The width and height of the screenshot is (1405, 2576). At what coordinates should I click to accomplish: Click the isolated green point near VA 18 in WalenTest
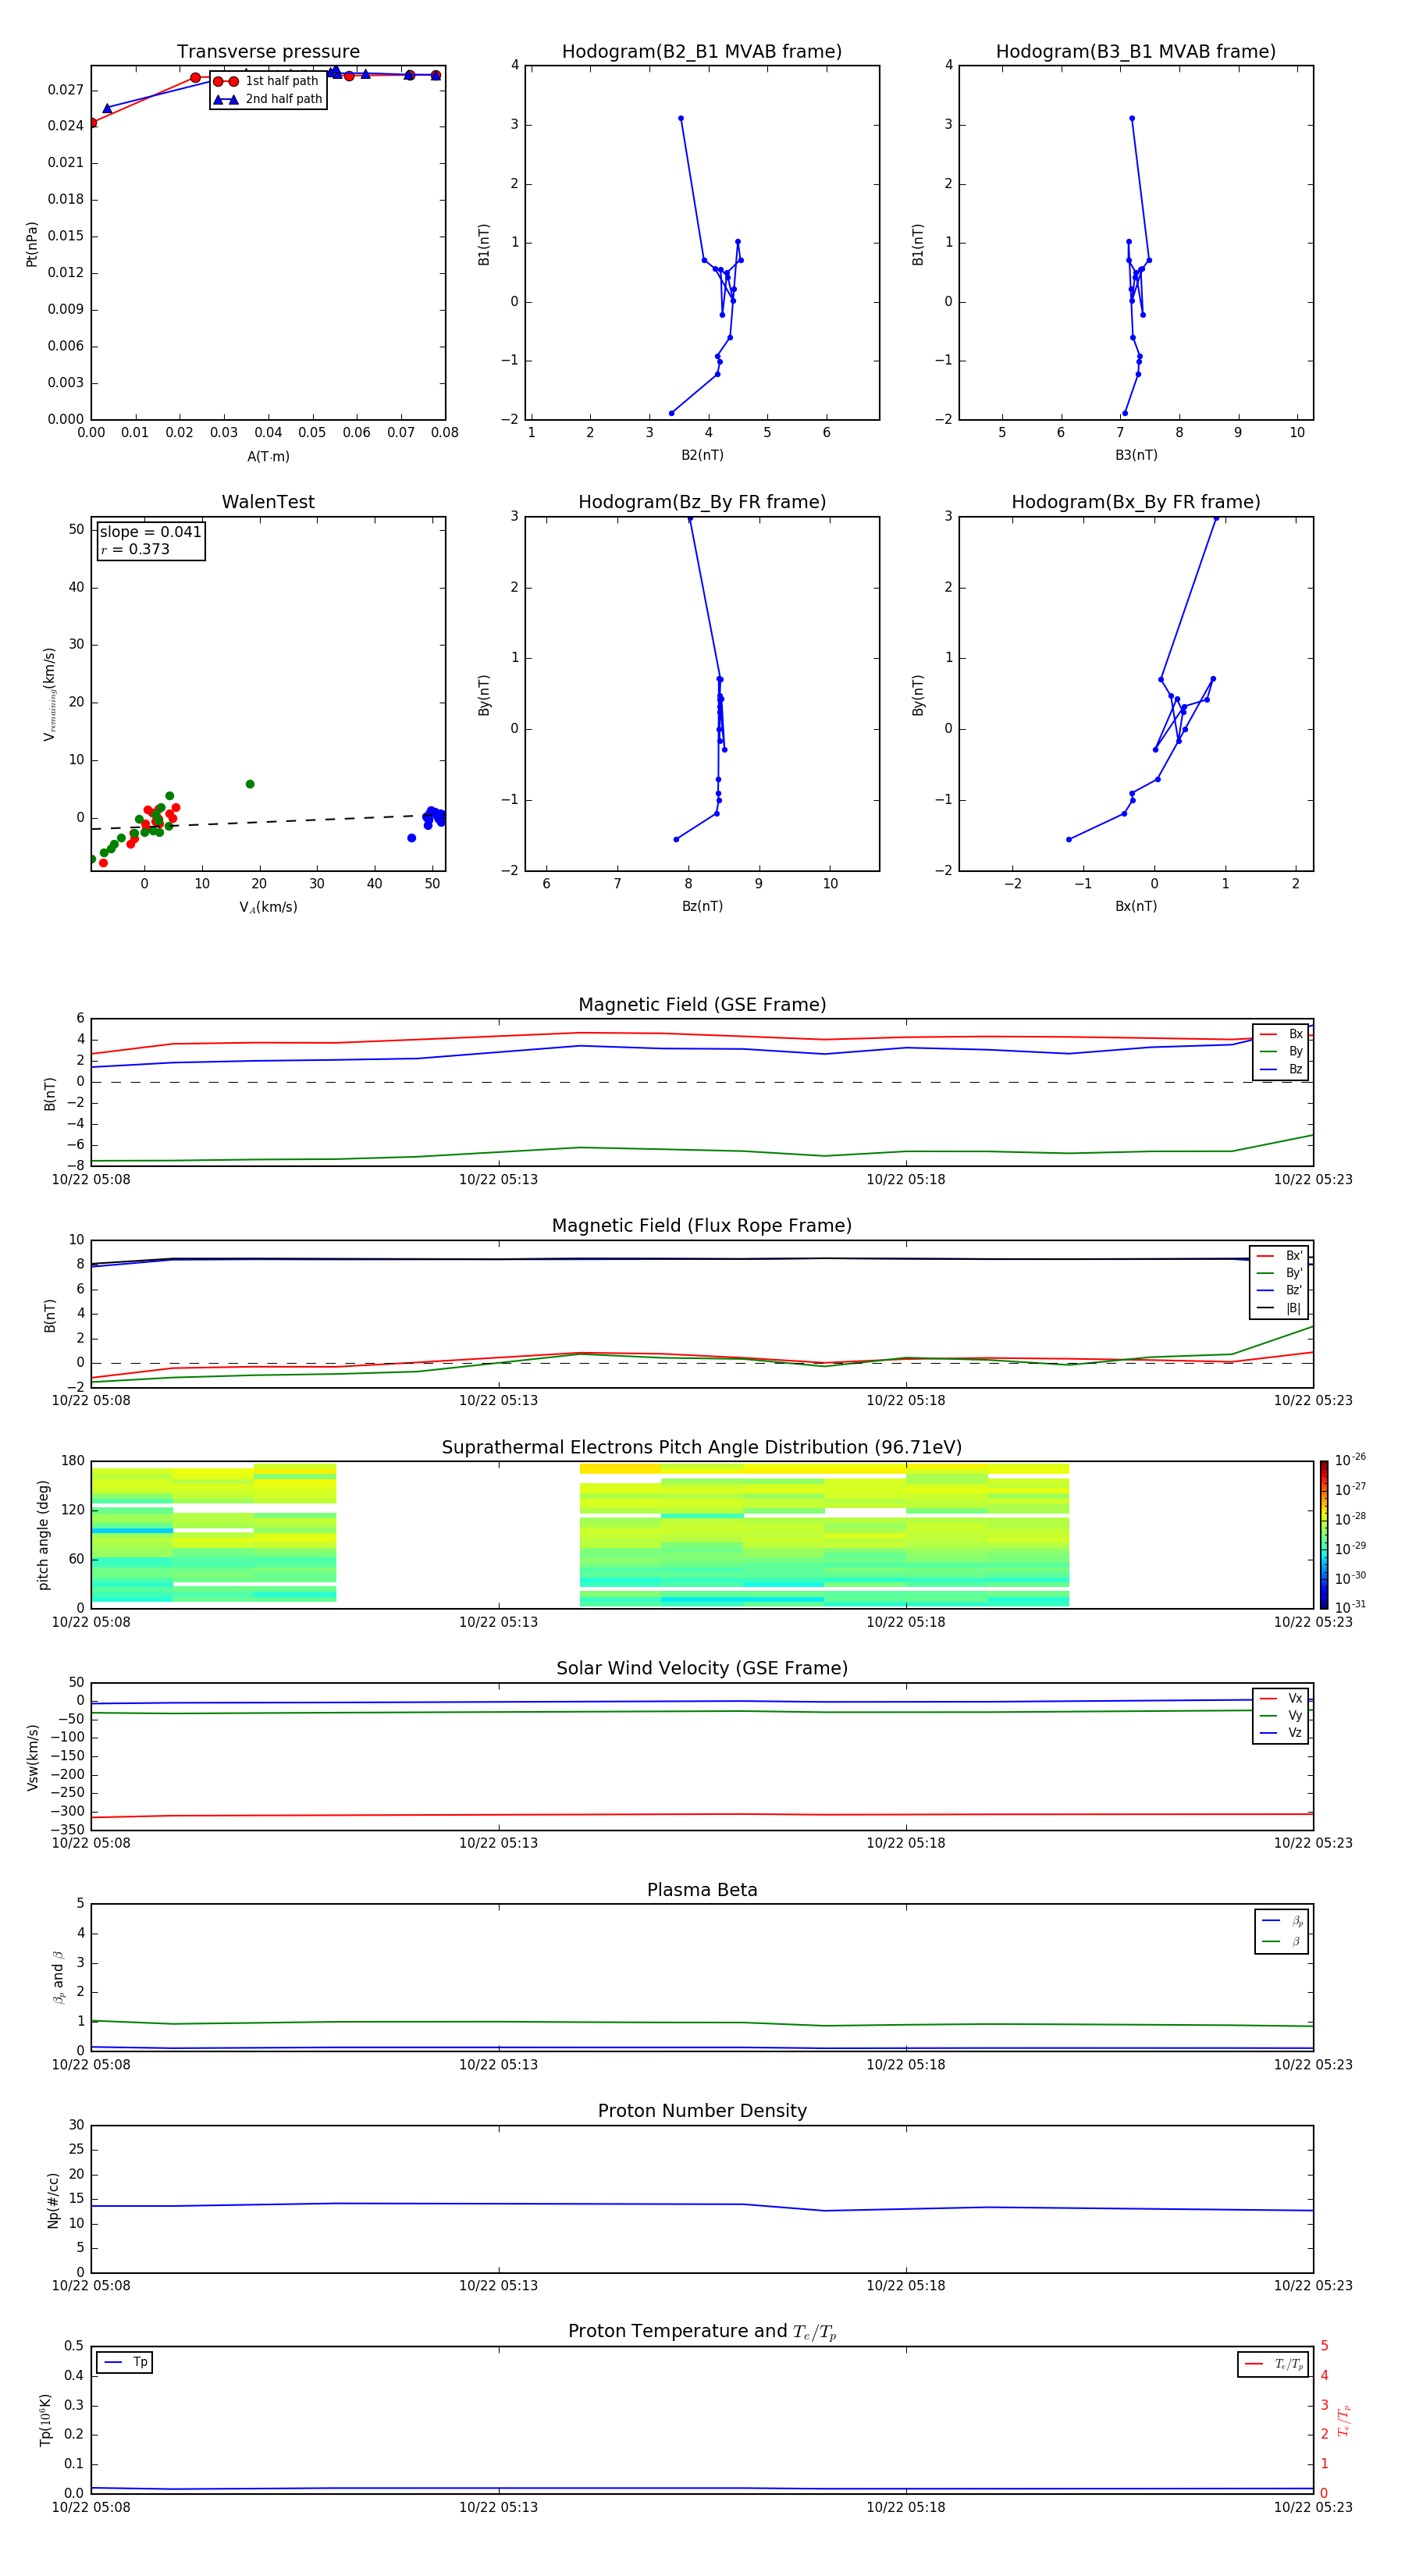point(250,784)
